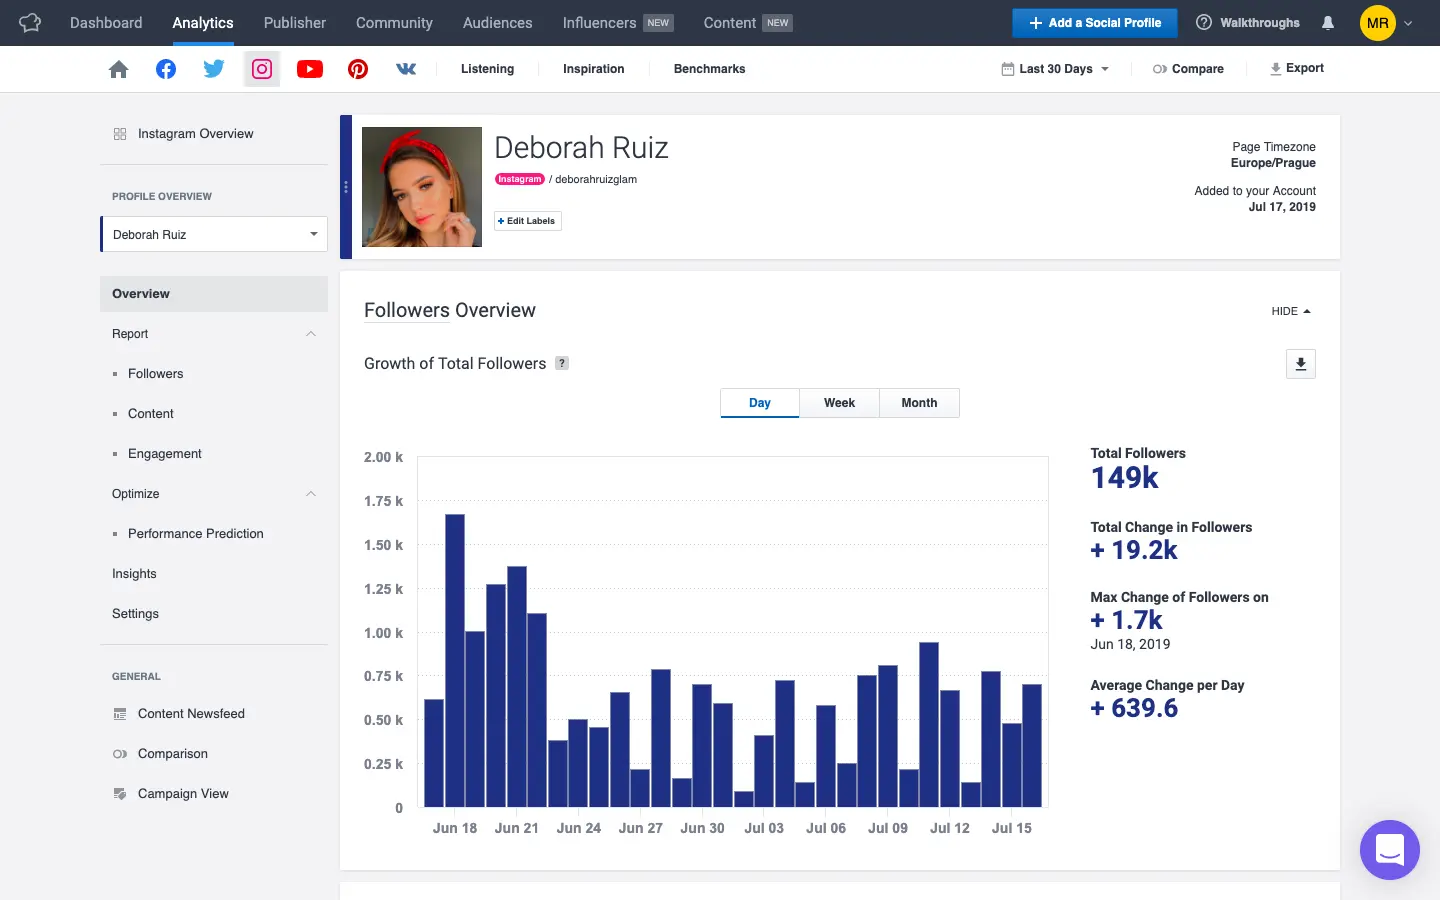1440x900 pixels.
Task: Click Add a Social Profile button
Action: pyautogui.click(x=1094, y=23)
